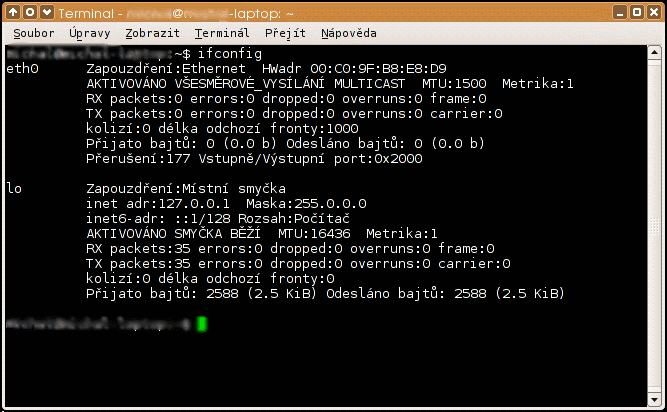Open the Terminál menu
This screenshot has width=667, height=412.
218,33
